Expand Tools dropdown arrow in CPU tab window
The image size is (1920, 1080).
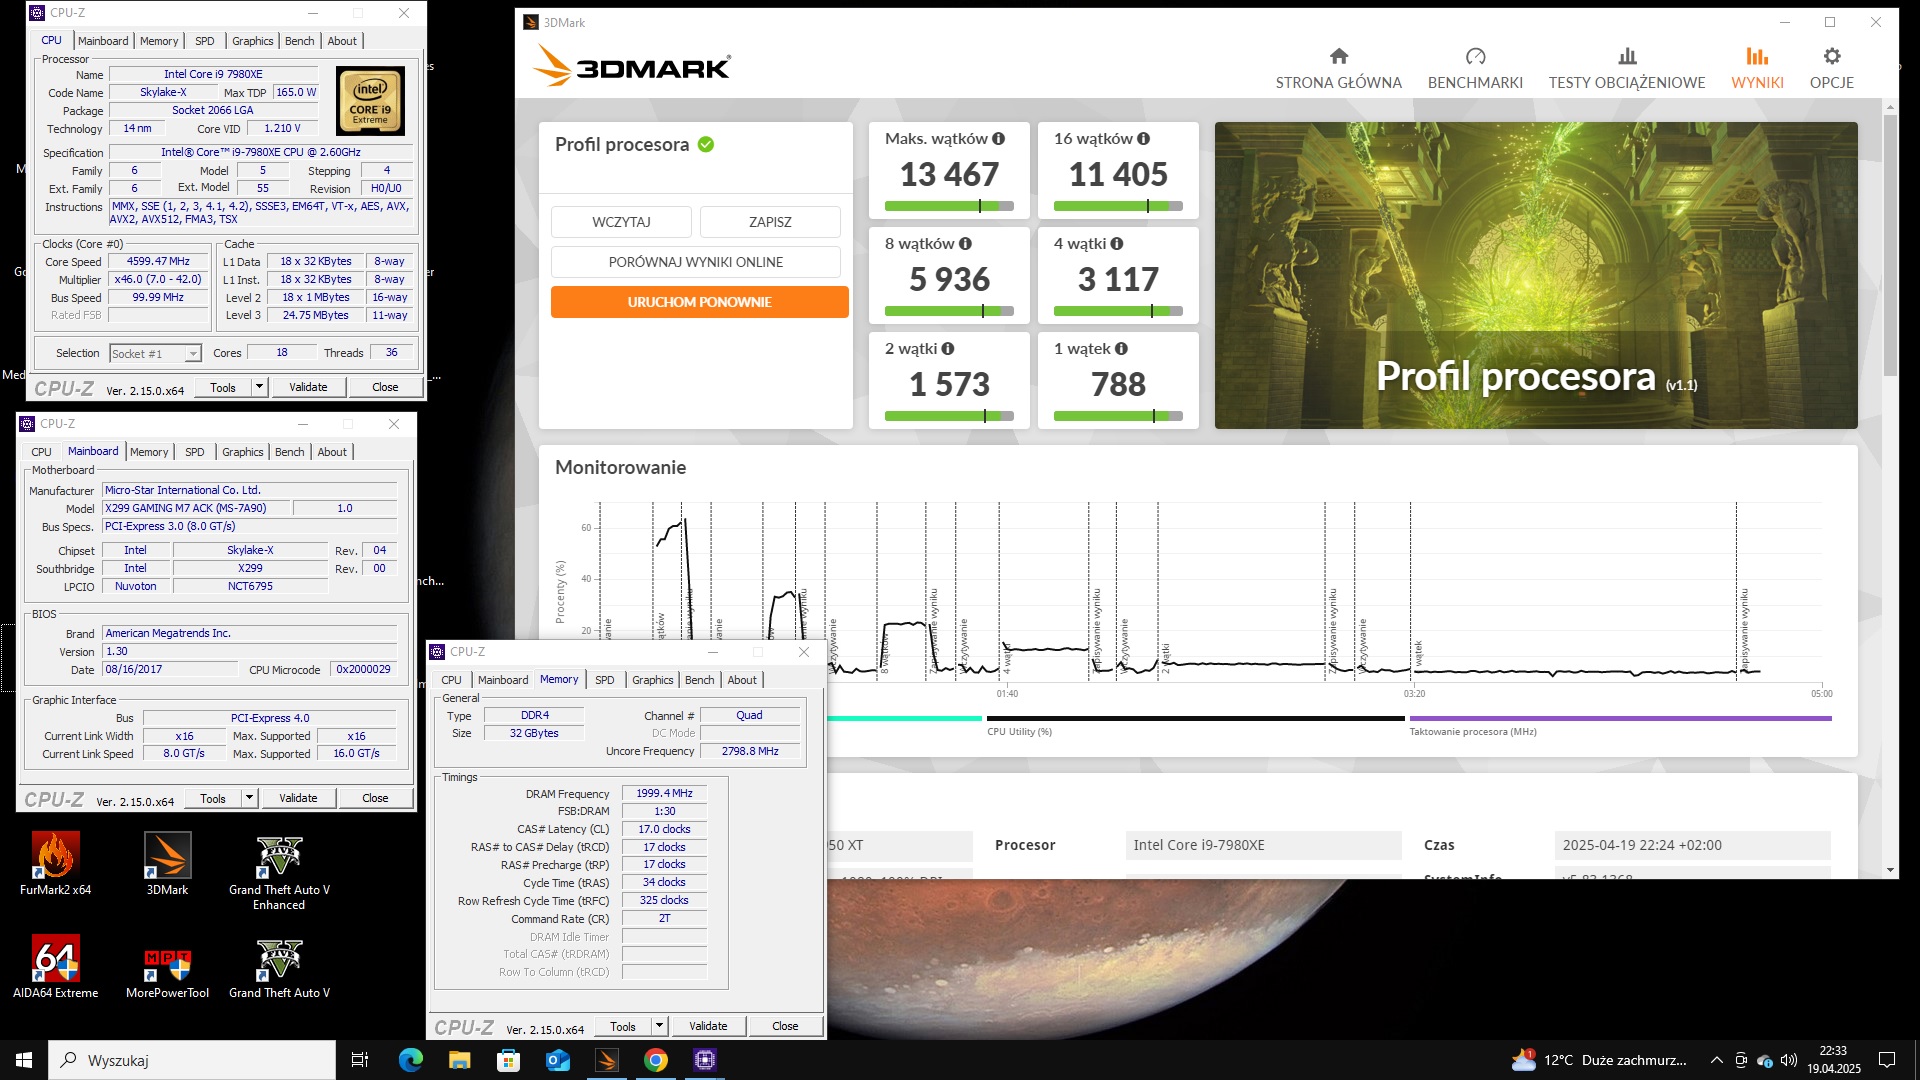pos(259,387)
